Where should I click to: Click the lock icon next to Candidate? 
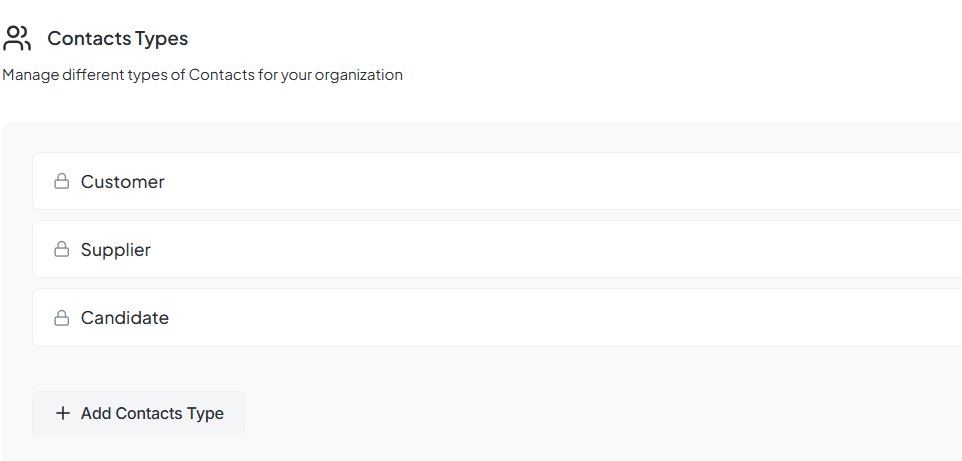pos(62,318)
